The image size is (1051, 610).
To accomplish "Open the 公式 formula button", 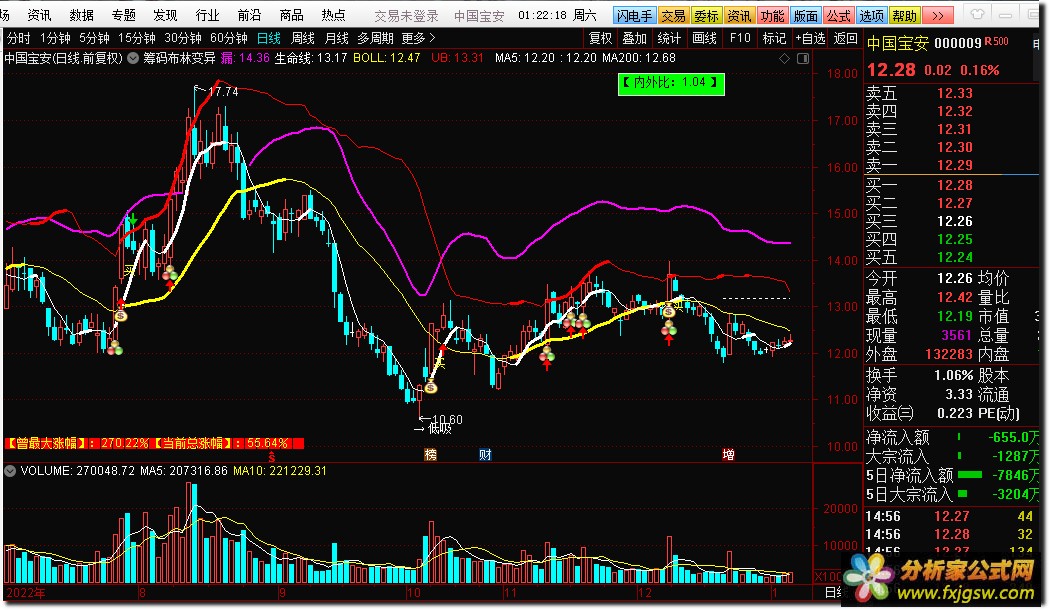I will [838, 15].
